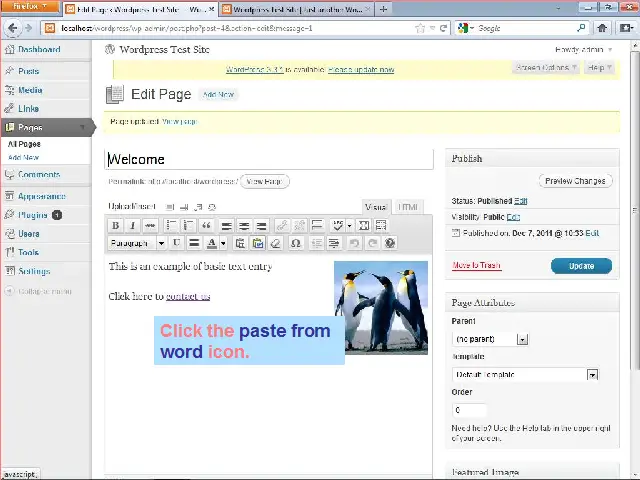This screenshot has width=640, height=480.
Task: Click the Paste from Word icon
Action: 258,243
